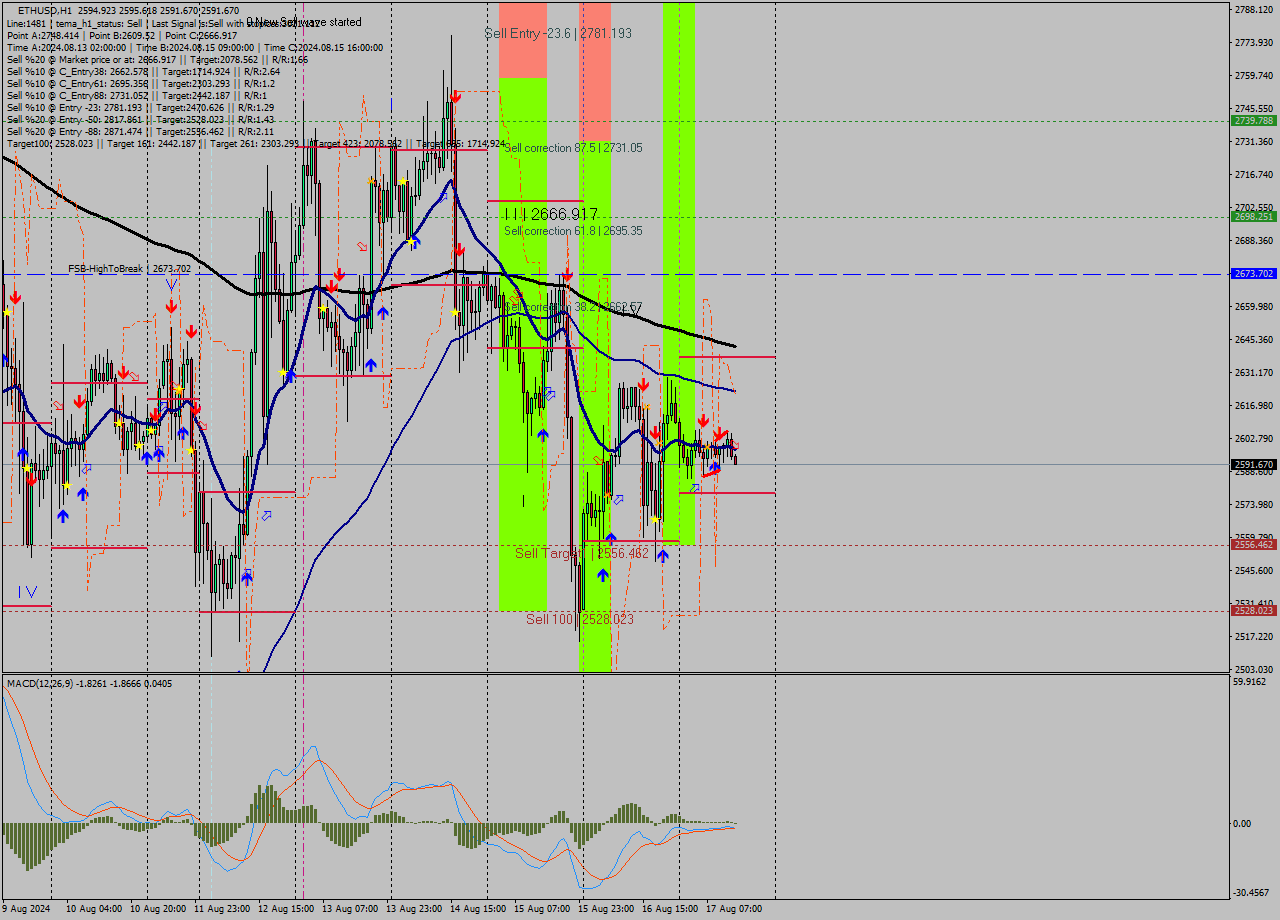The width and height of the screenshot is (1280, 920).
Task: Select the 'FSB-HighToBreak | 2673.702' label
Action: coord(129,269)
